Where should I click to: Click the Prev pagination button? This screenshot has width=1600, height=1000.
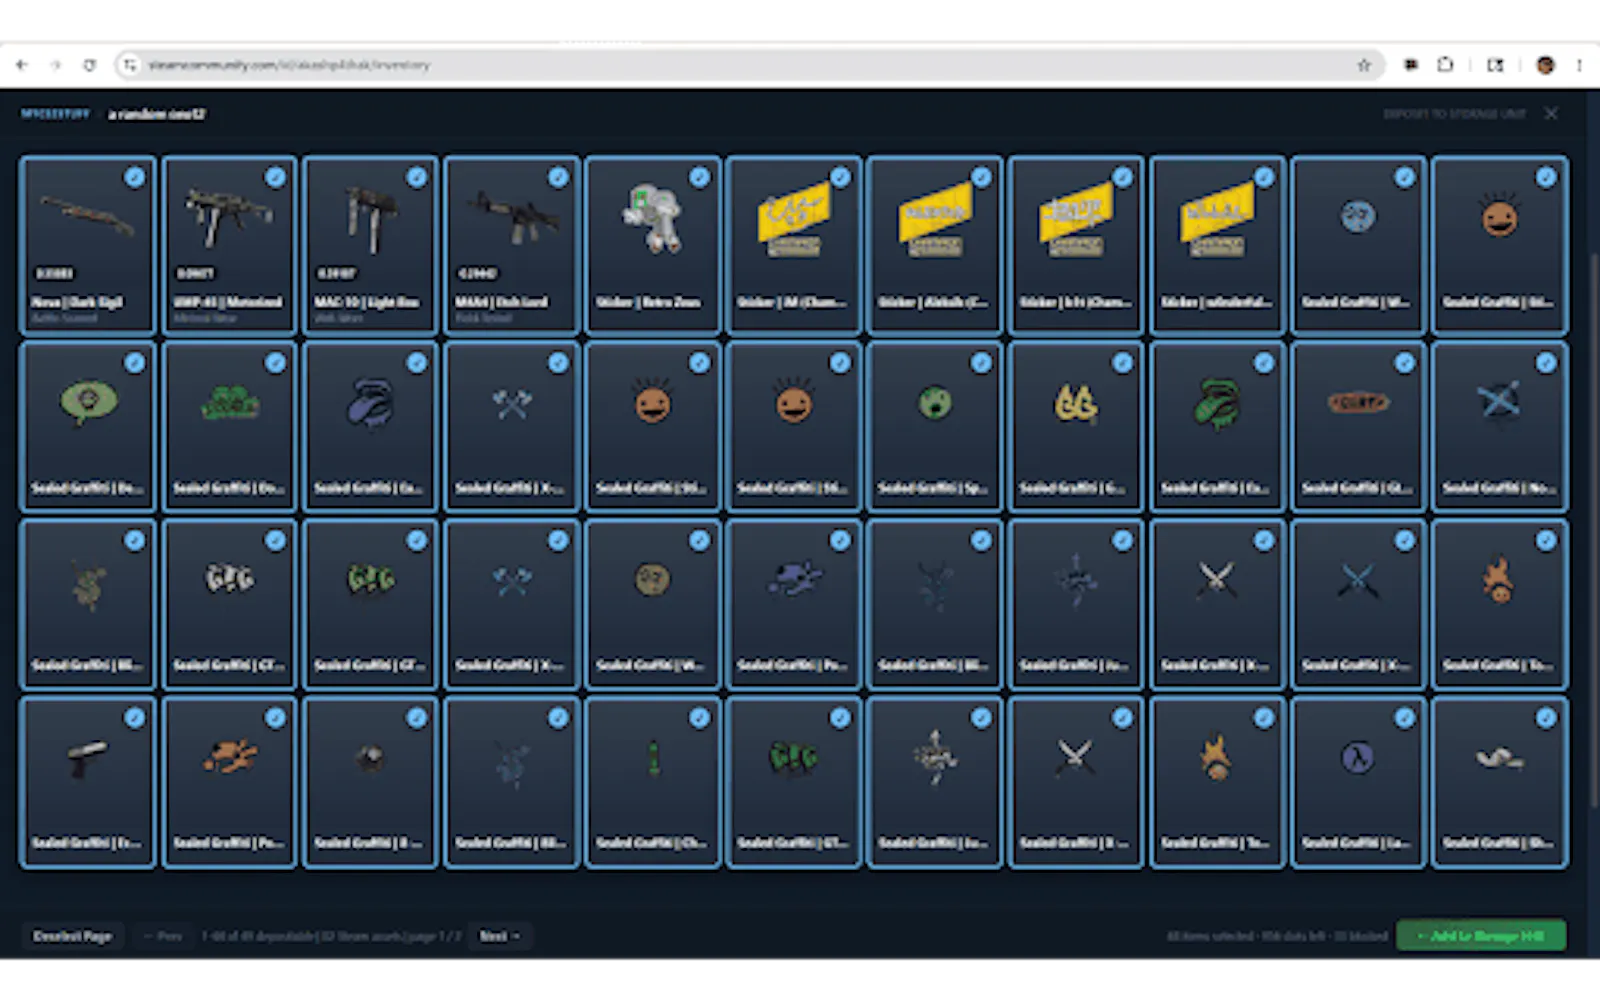point(162,936)
